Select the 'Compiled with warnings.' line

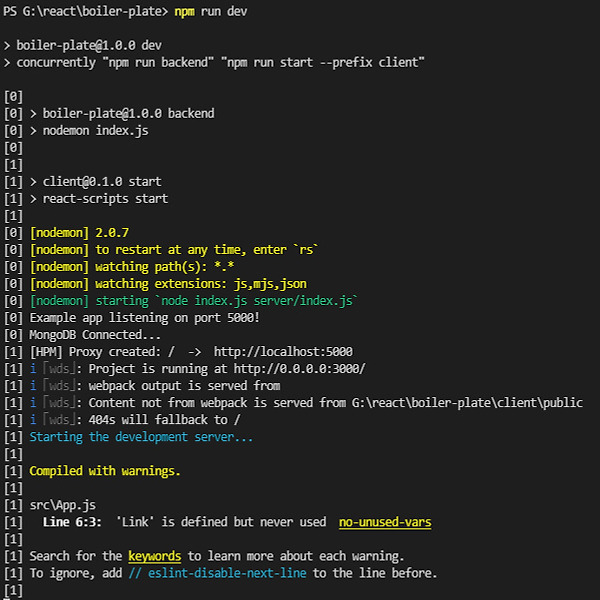click(x=105, y=471)
